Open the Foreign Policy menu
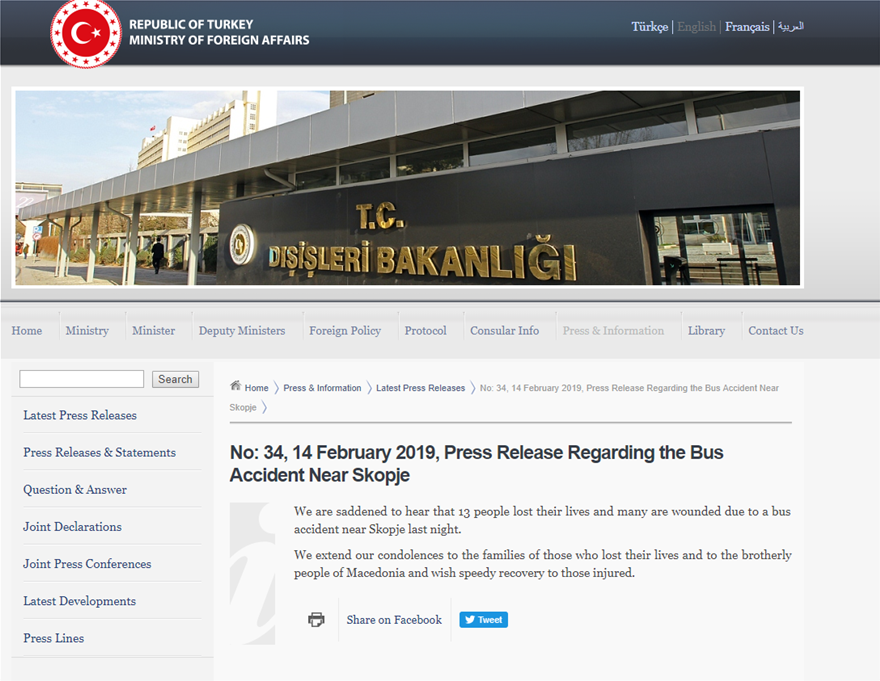The height and width of the screenshot is (681, 880). point(345,331)
